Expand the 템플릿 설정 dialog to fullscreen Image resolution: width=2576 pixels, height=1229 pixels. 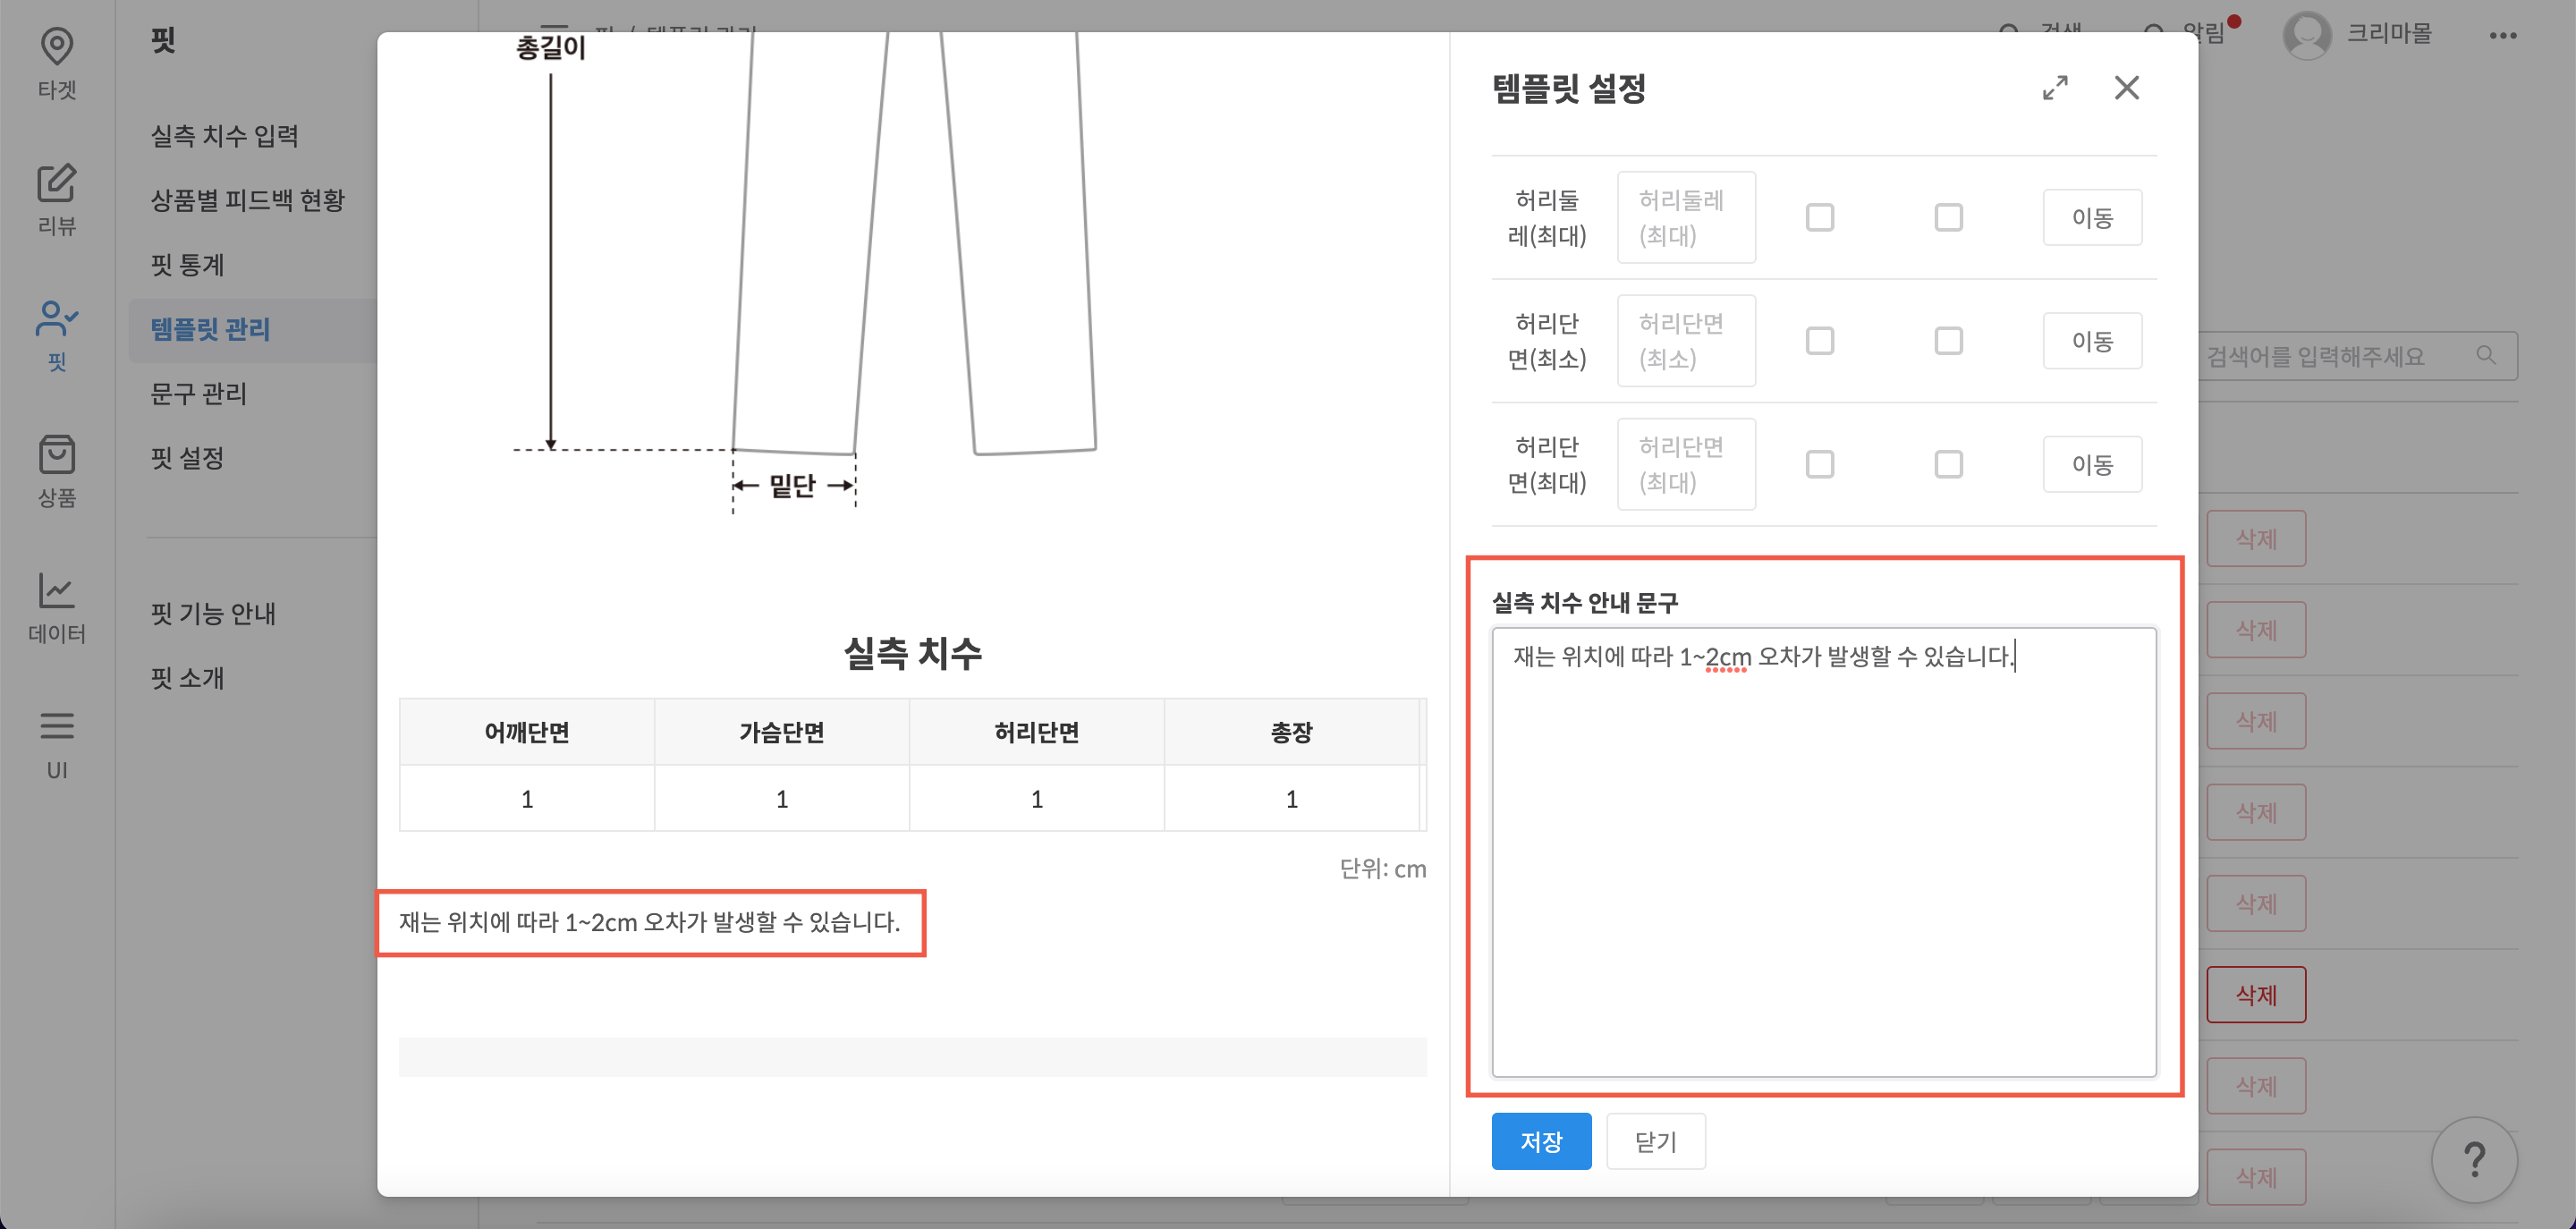coord(2056,88)
